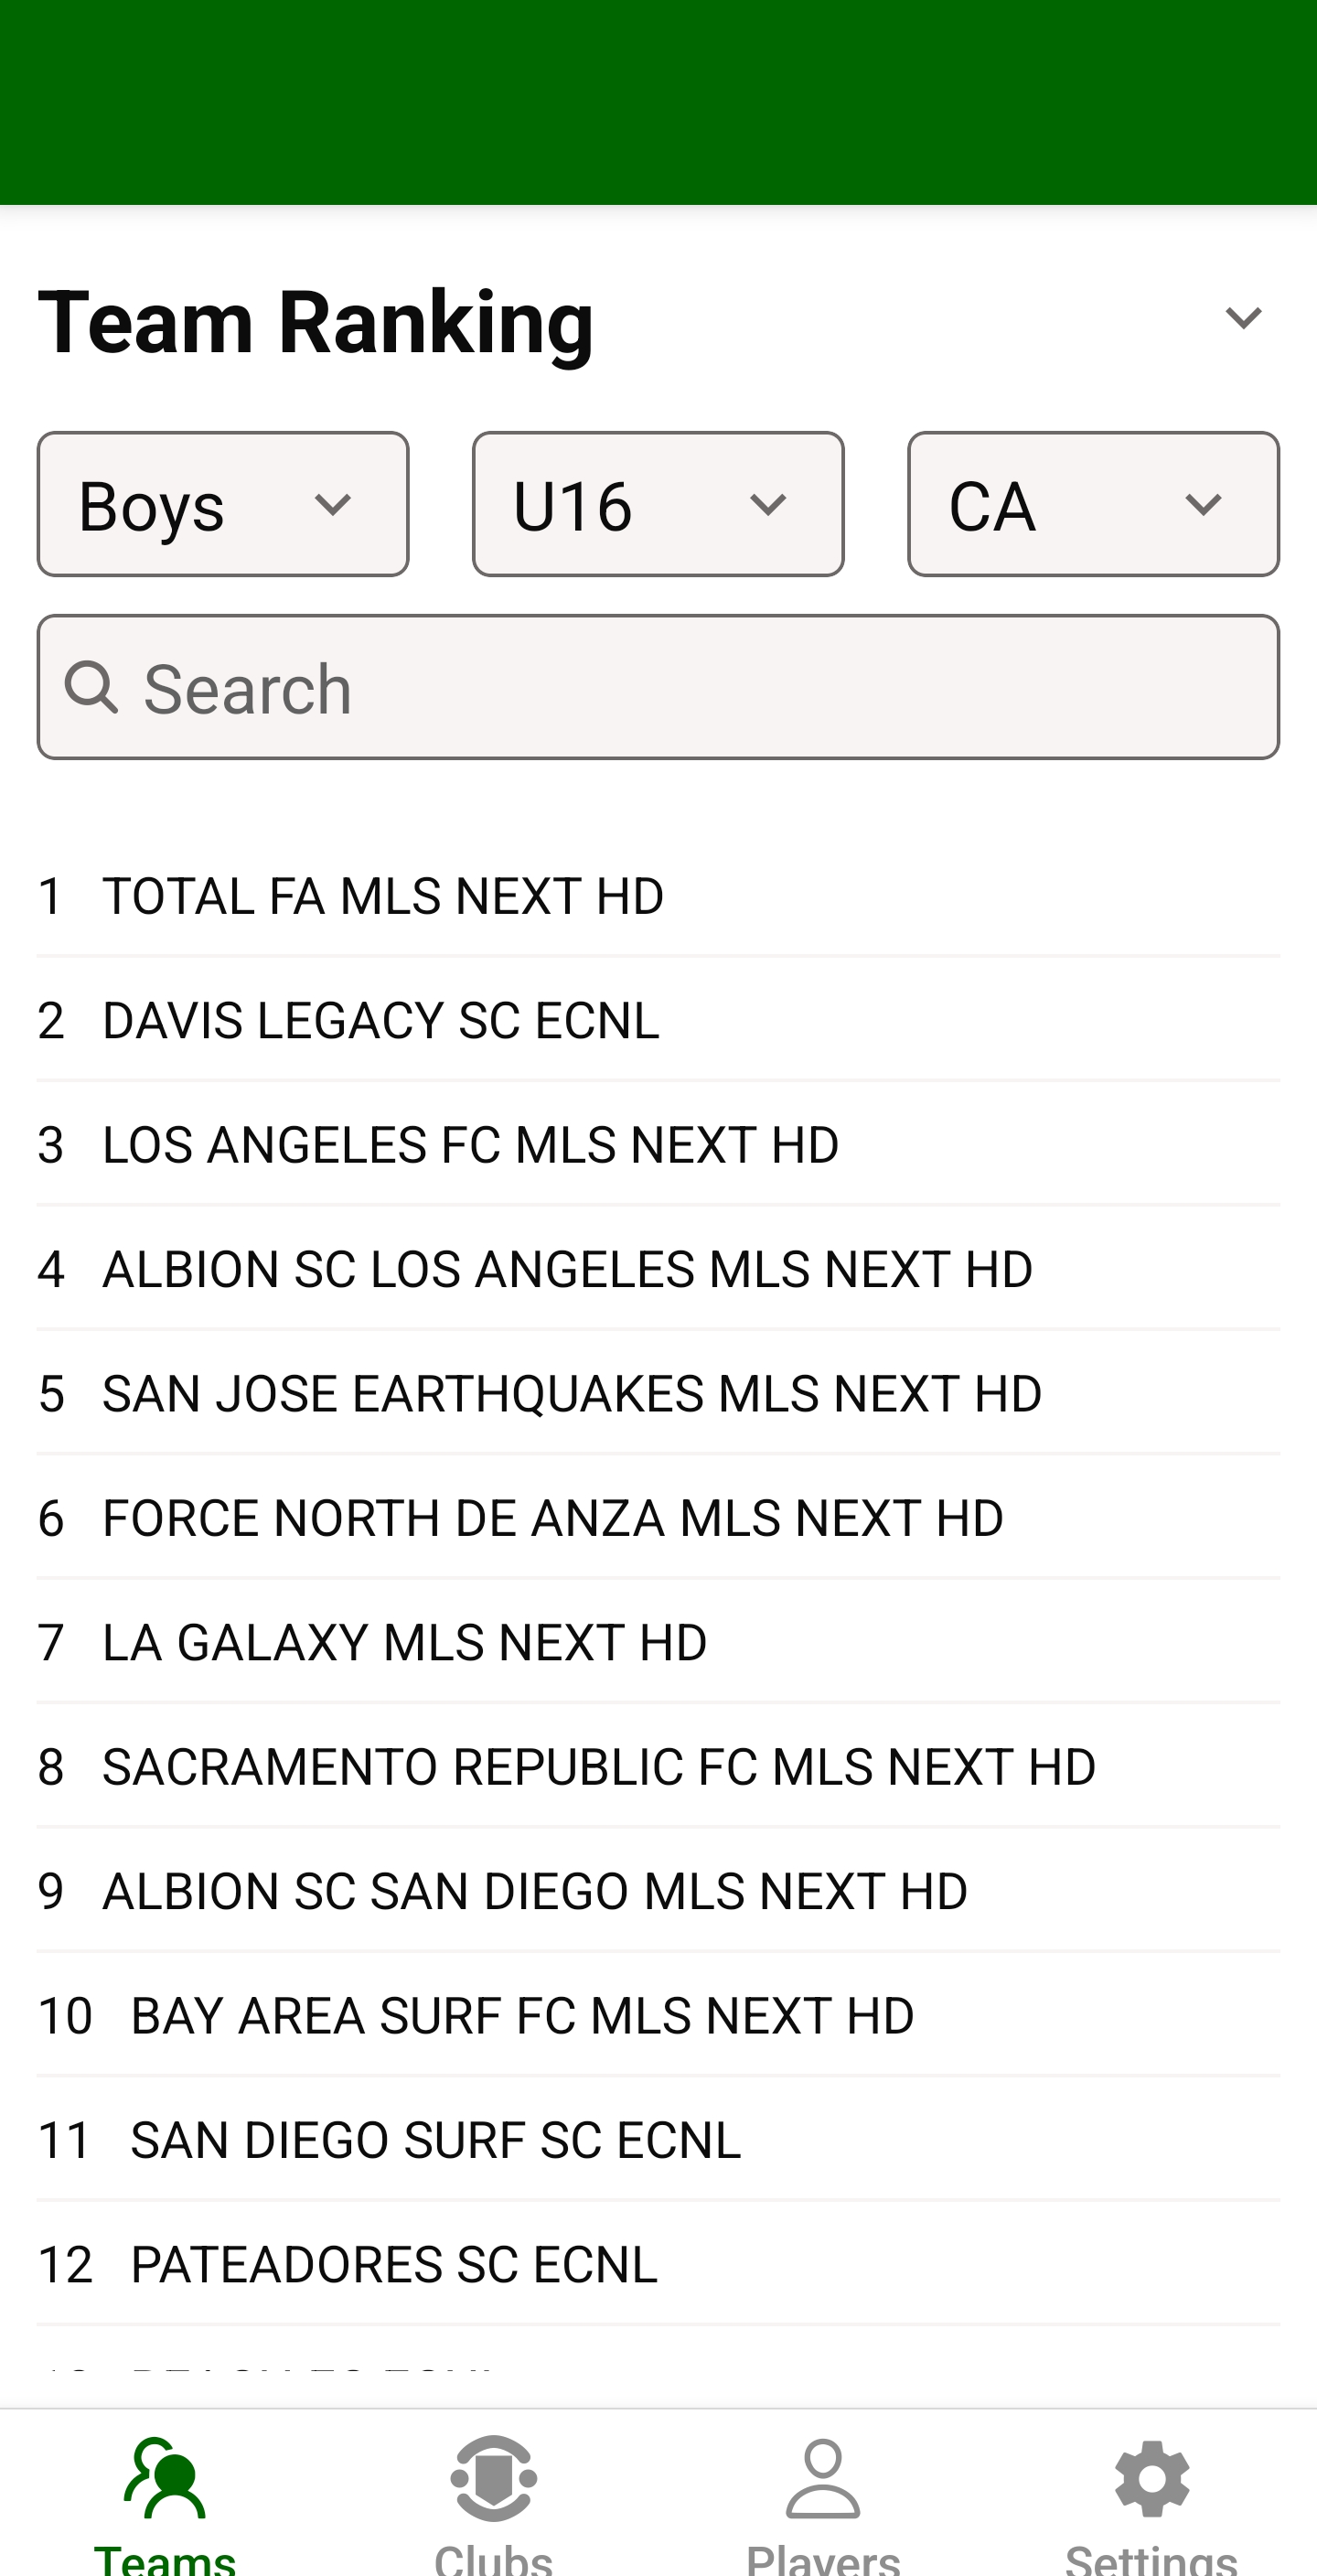Select Bay Area Surf FC team

click(522, 2016)
